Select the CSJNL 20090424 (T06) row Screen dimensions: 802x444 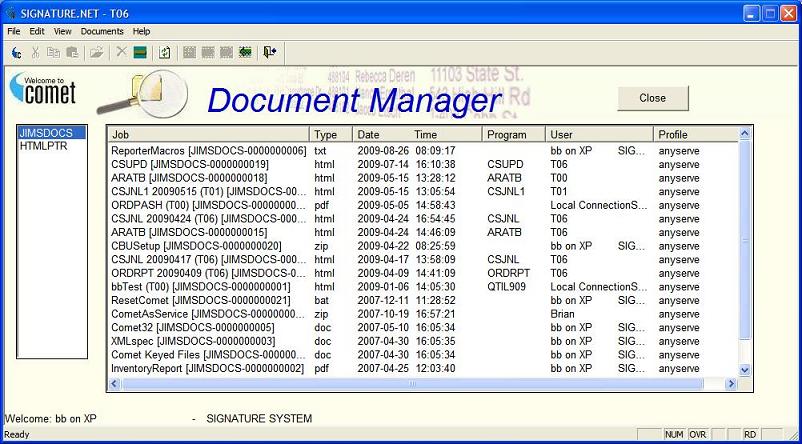[x=423, y=219]
